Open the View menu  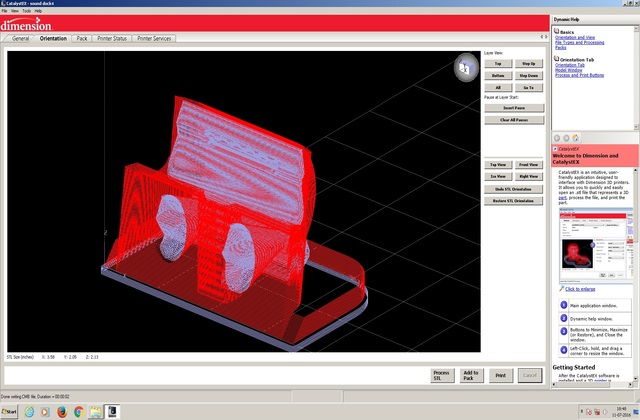coord(15,11)
